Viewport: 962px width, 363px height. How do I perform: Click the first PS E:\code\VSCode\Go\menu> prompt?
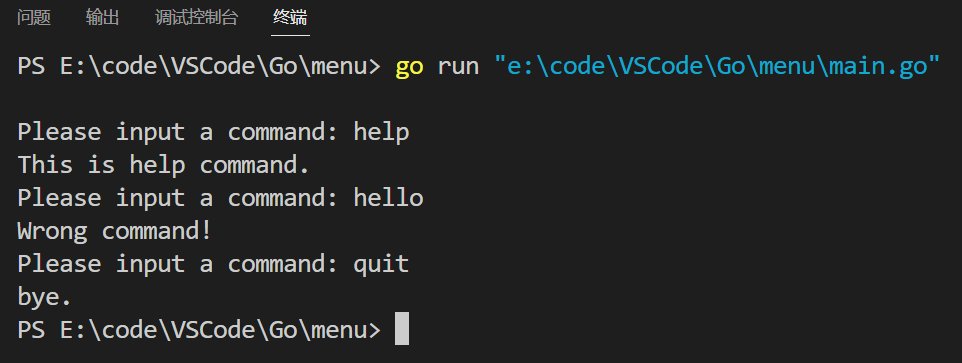coord(199,66)
